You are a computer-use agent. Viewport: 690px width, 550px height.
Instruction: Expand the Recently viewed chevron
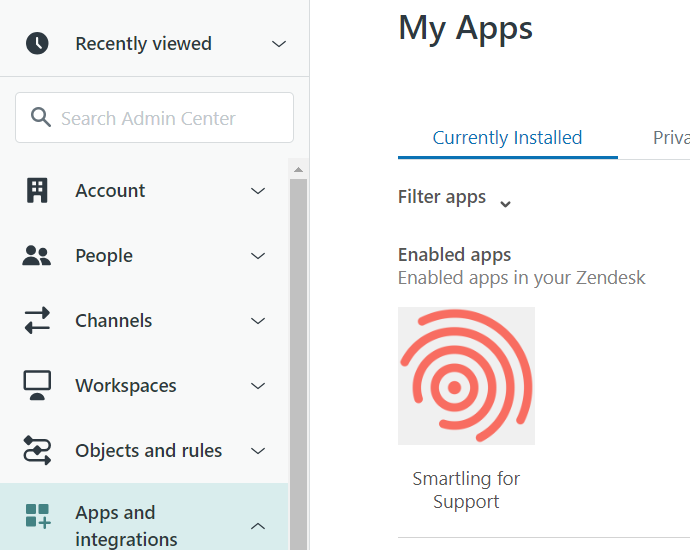coord(279,44)
